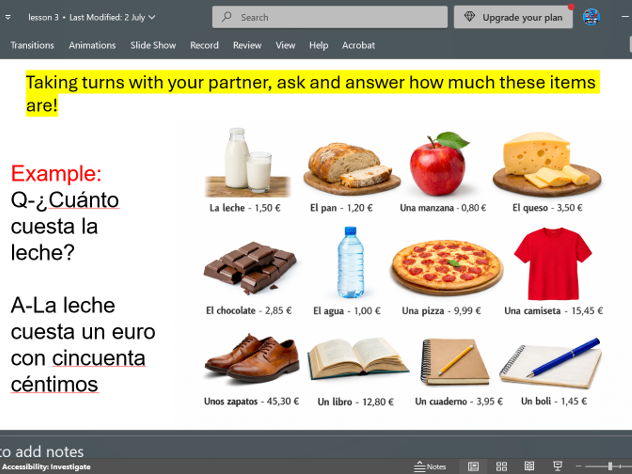Click the zoom out minus button

click(580, 467)
